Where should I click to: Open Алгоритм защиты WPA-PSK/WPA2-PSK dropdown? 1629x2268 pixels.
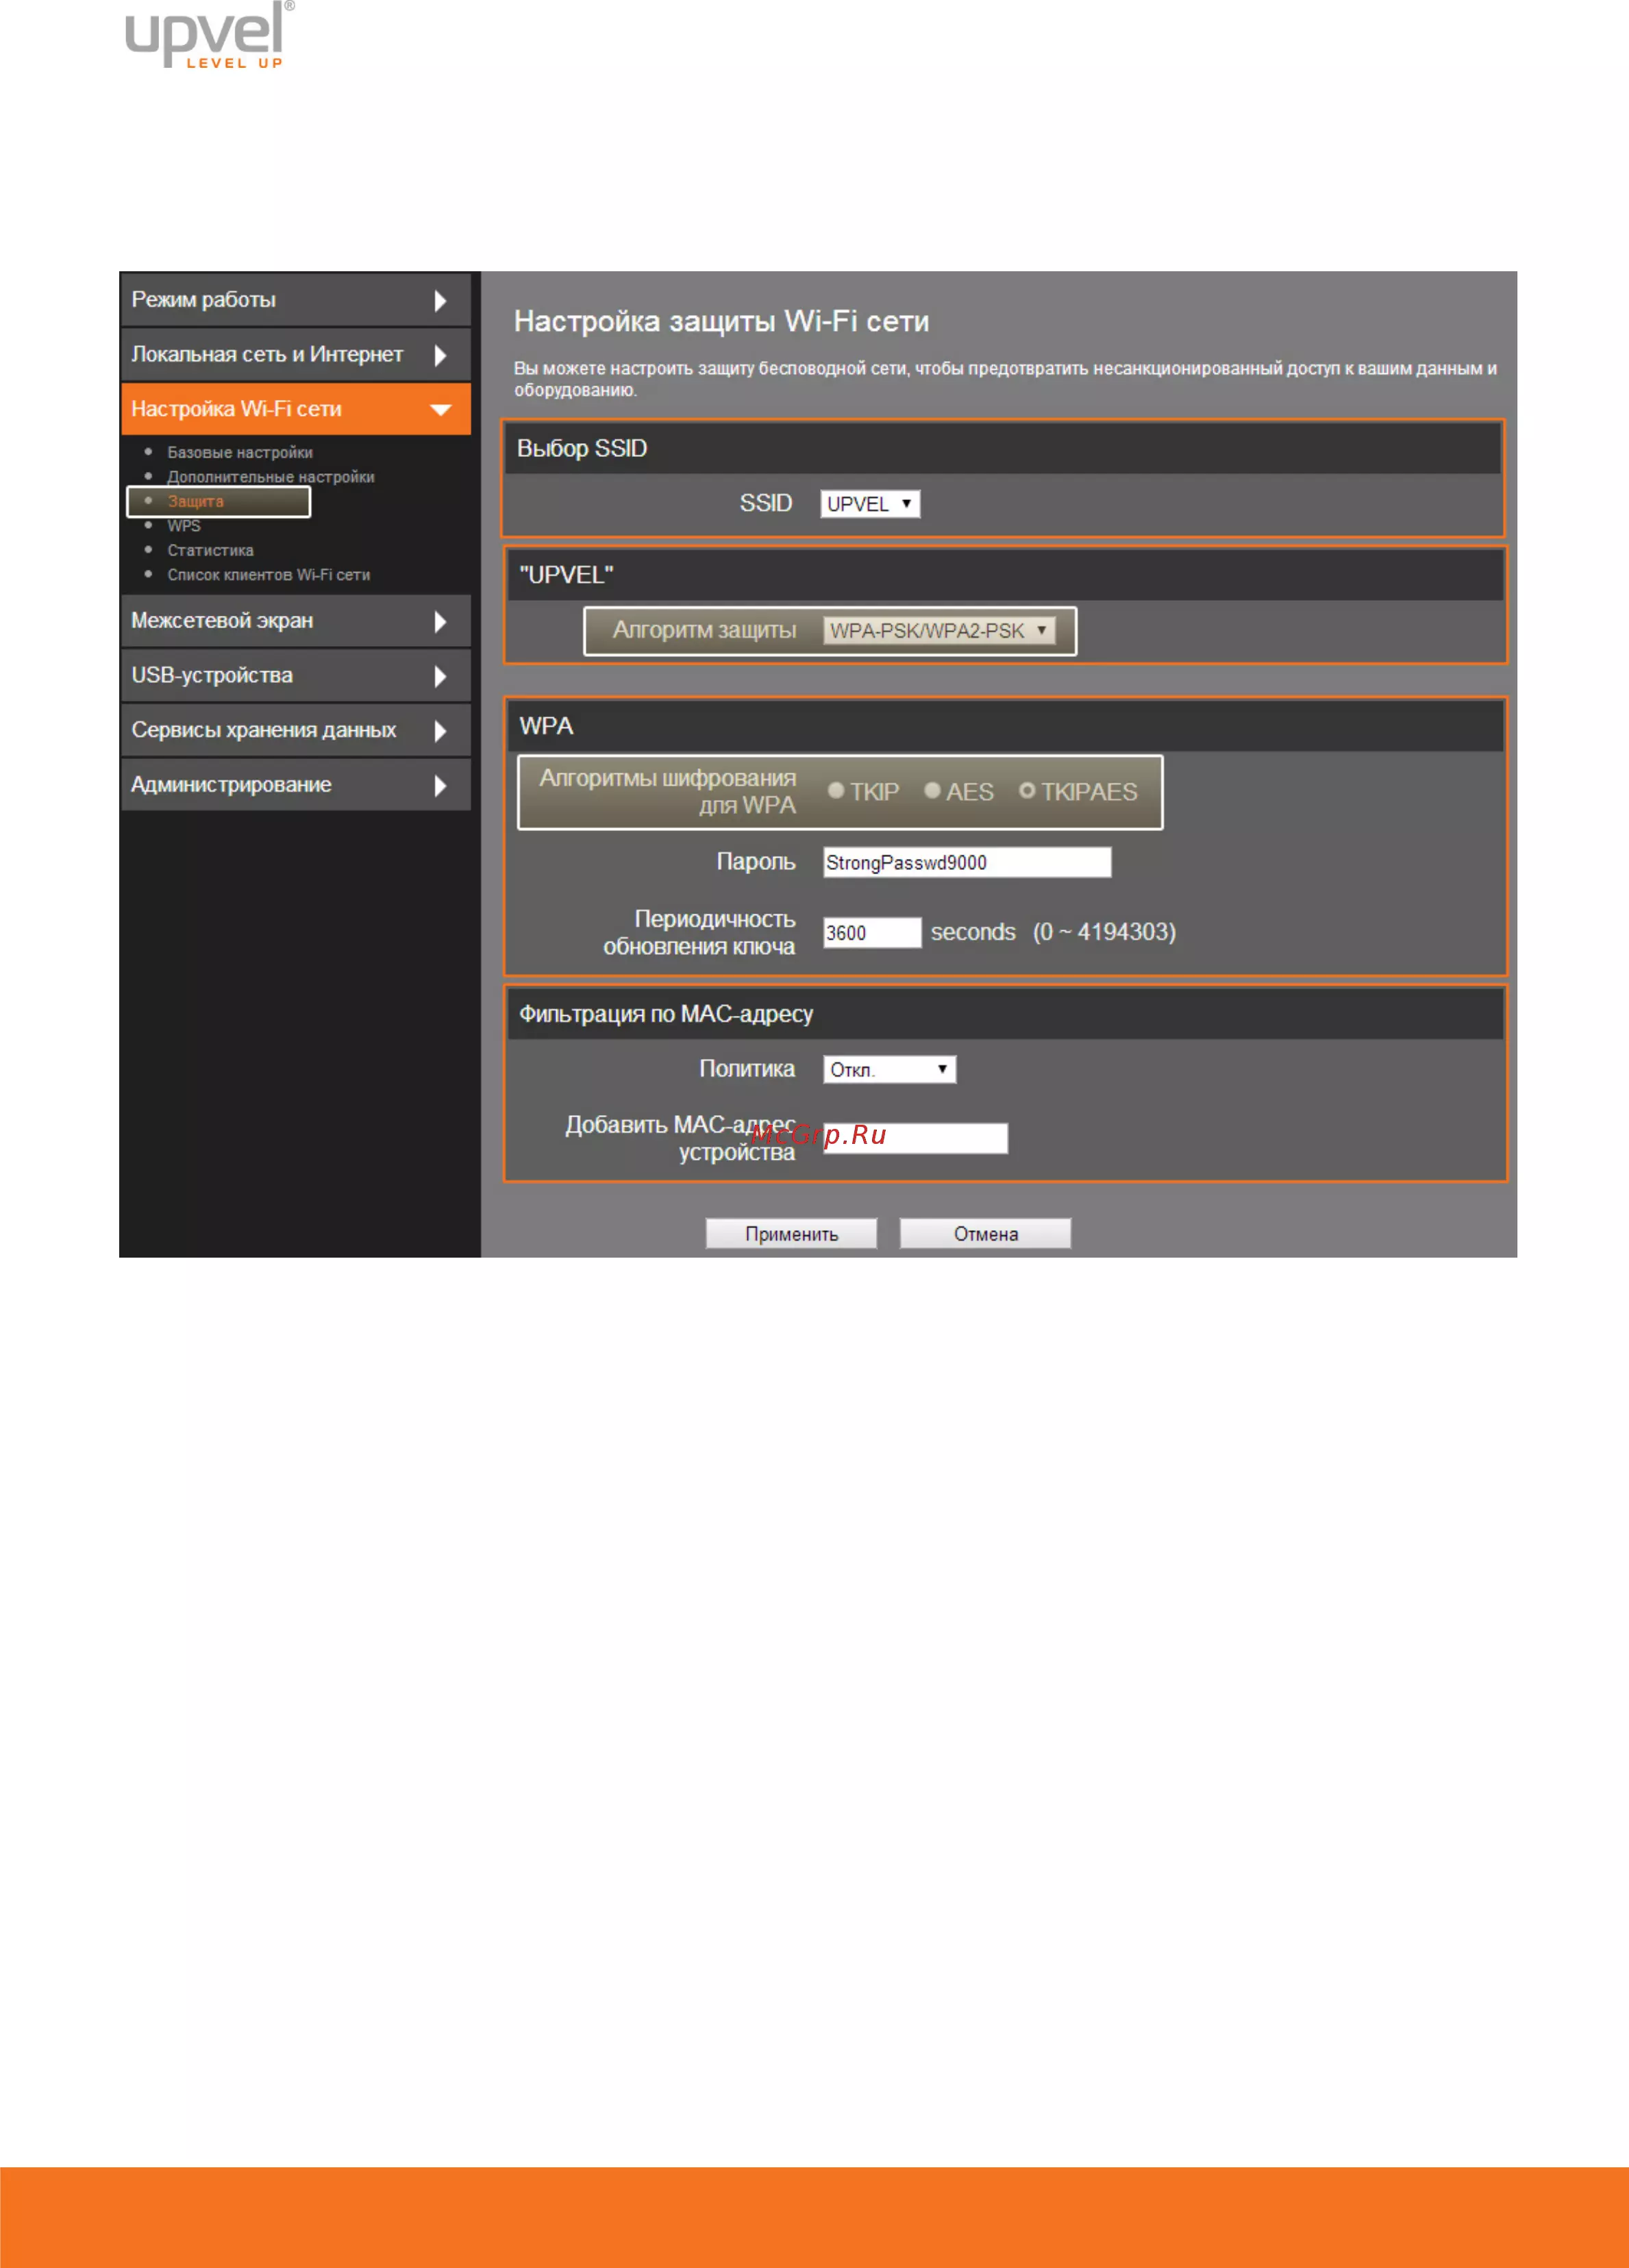pos(939,630)
